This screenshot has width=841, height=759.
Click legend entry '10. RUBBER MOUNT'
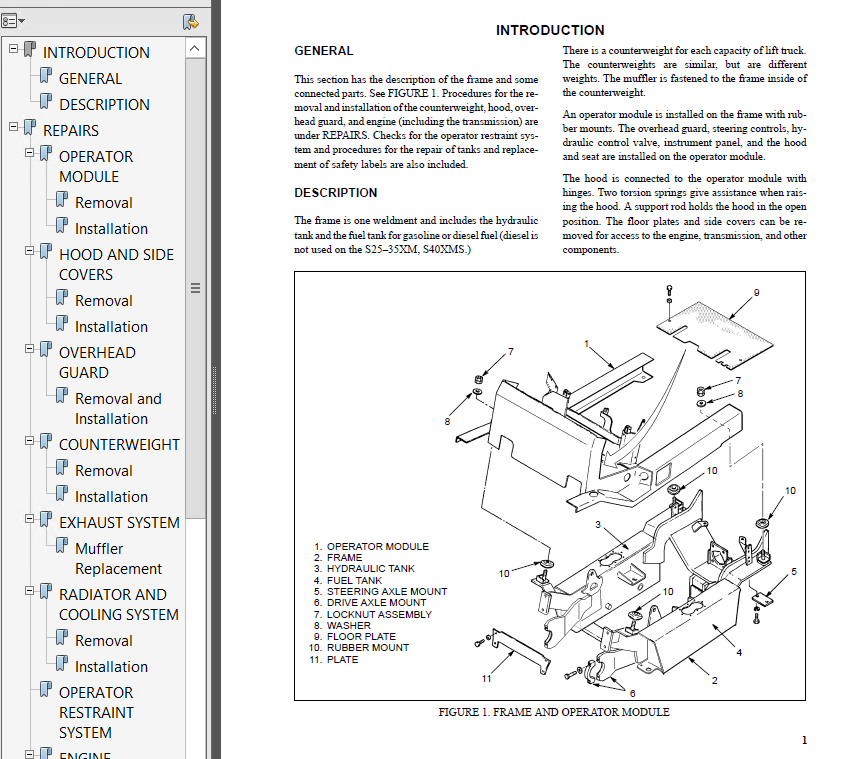click(358, 648)
